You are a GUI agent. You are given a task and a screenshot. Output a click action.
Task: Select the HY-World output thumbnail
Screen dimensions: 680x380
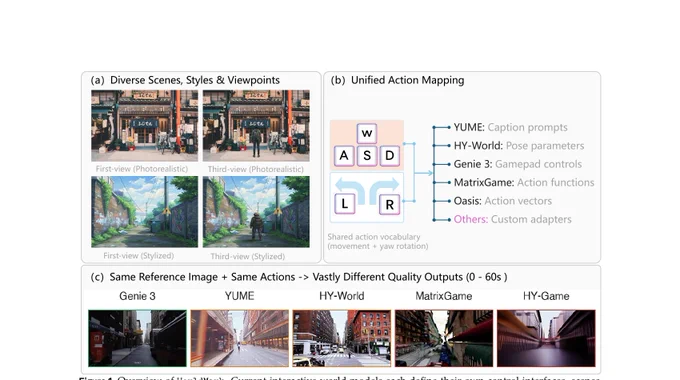coord(342,338)
